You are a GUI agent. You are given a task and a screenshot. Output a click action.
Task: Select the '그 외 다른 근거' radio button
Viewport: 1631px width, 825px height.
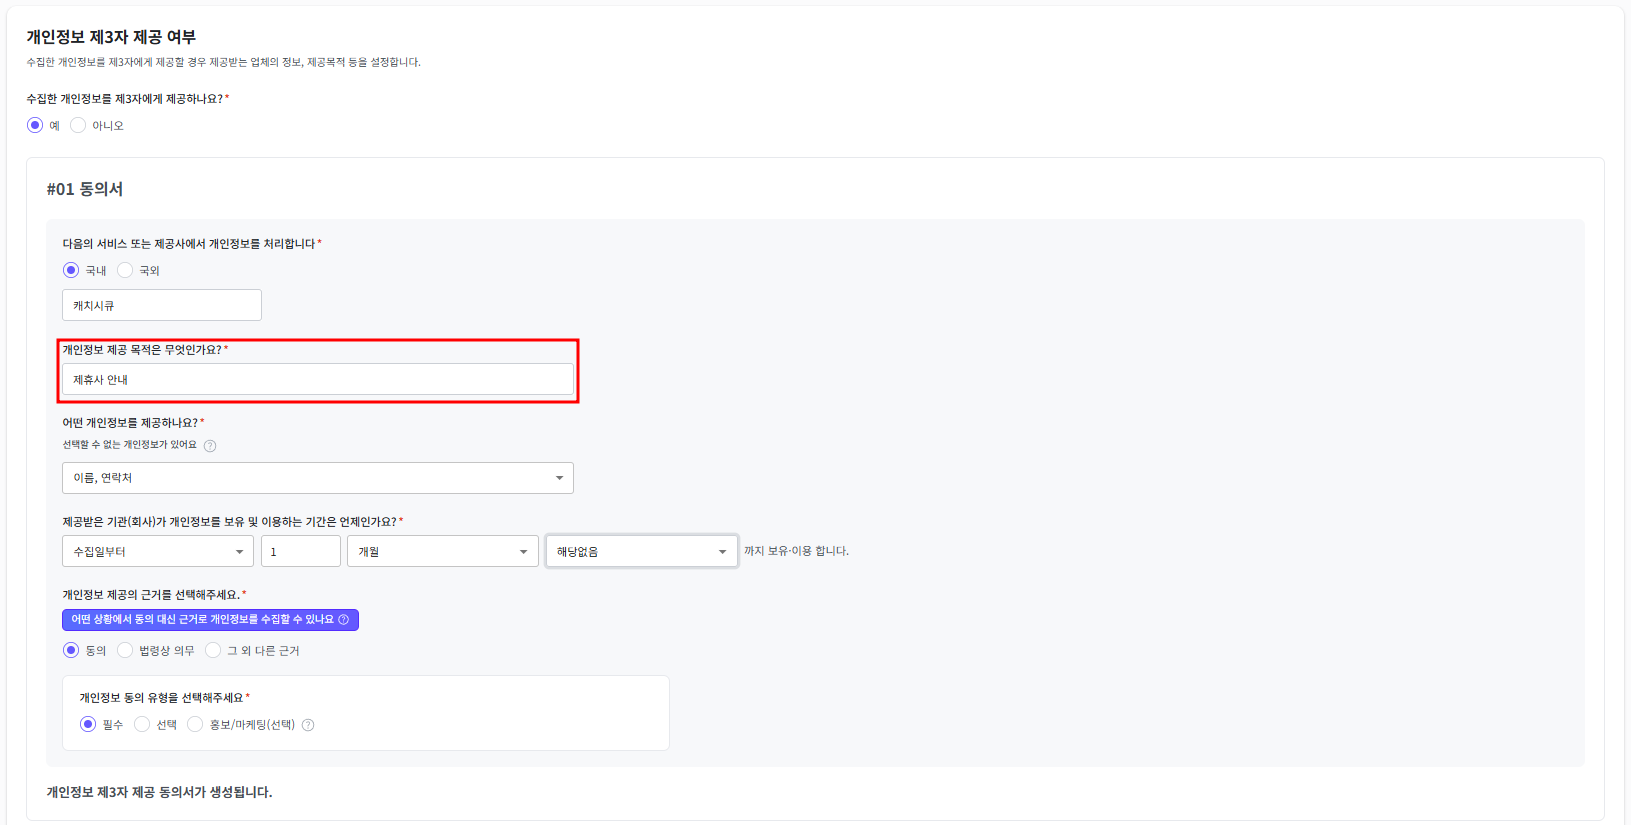pyautogui.click(x=213, y=650)
